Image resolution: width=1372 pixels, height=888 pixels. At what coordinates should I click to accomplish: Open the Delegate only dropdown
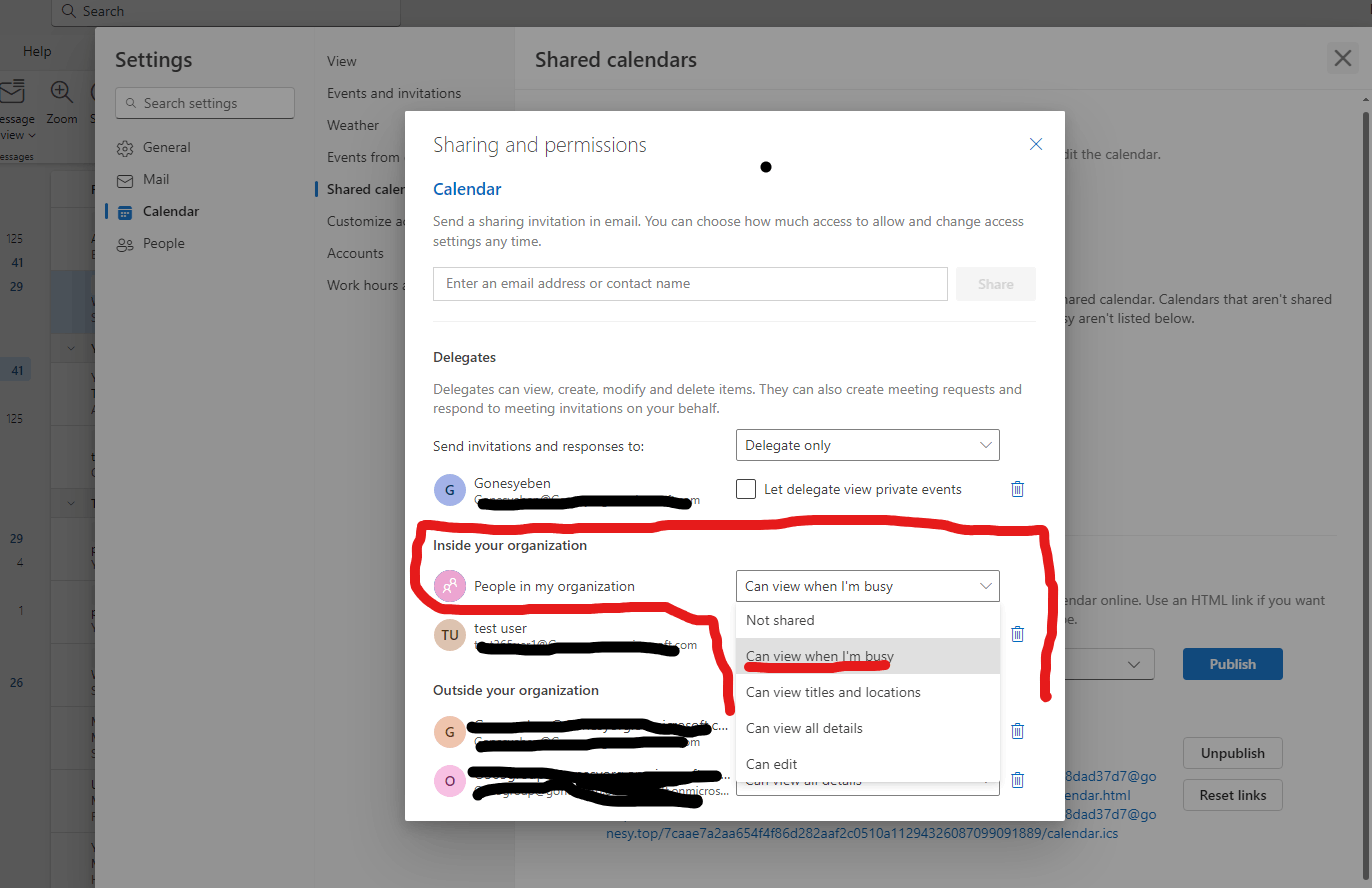point(867,445)
